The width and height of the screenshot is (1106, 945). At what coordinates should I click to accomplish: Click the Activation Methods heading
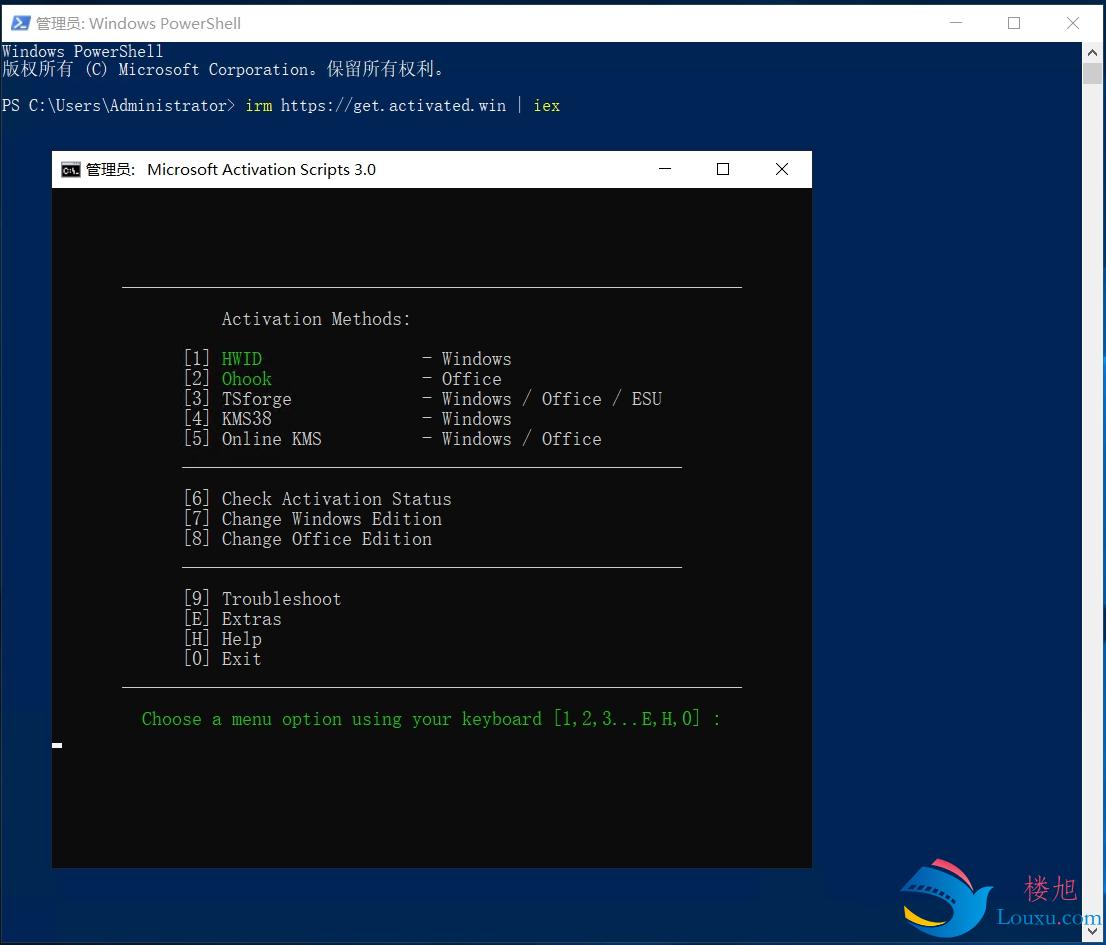[x=316, y=319]
